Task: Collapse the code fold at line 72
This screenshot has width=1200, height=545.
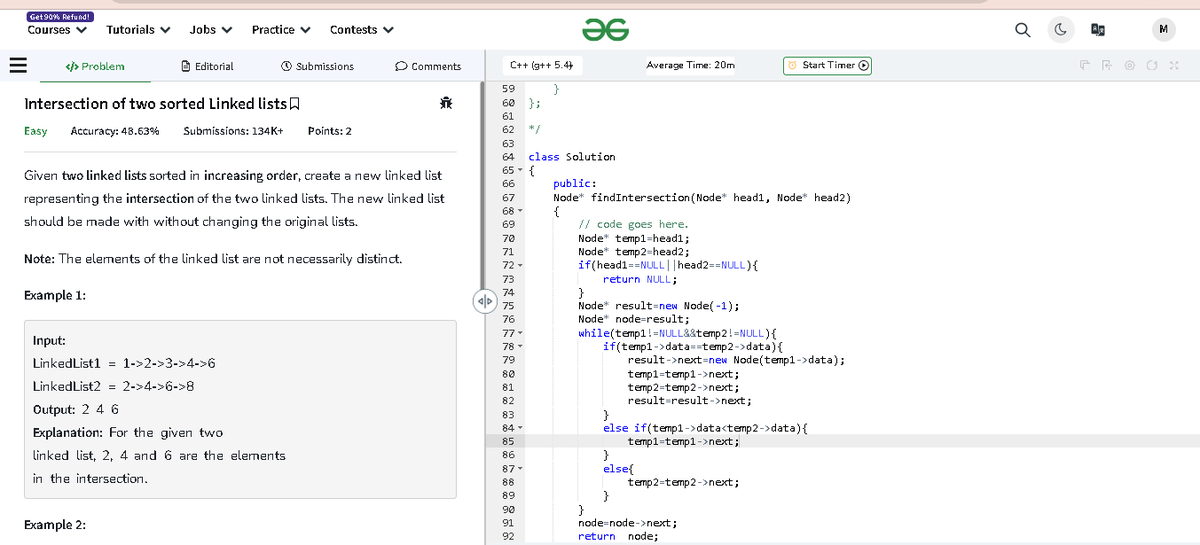Action: point(521,266)
